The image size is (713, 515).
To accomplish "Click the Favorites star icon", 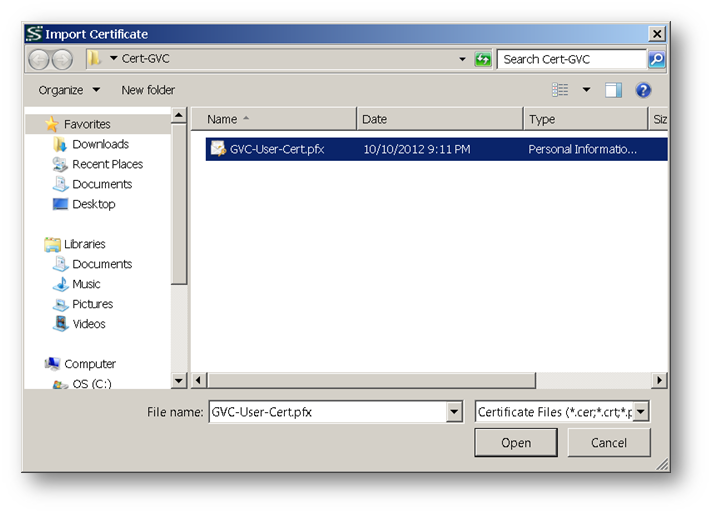I will [x=52, y=124].
